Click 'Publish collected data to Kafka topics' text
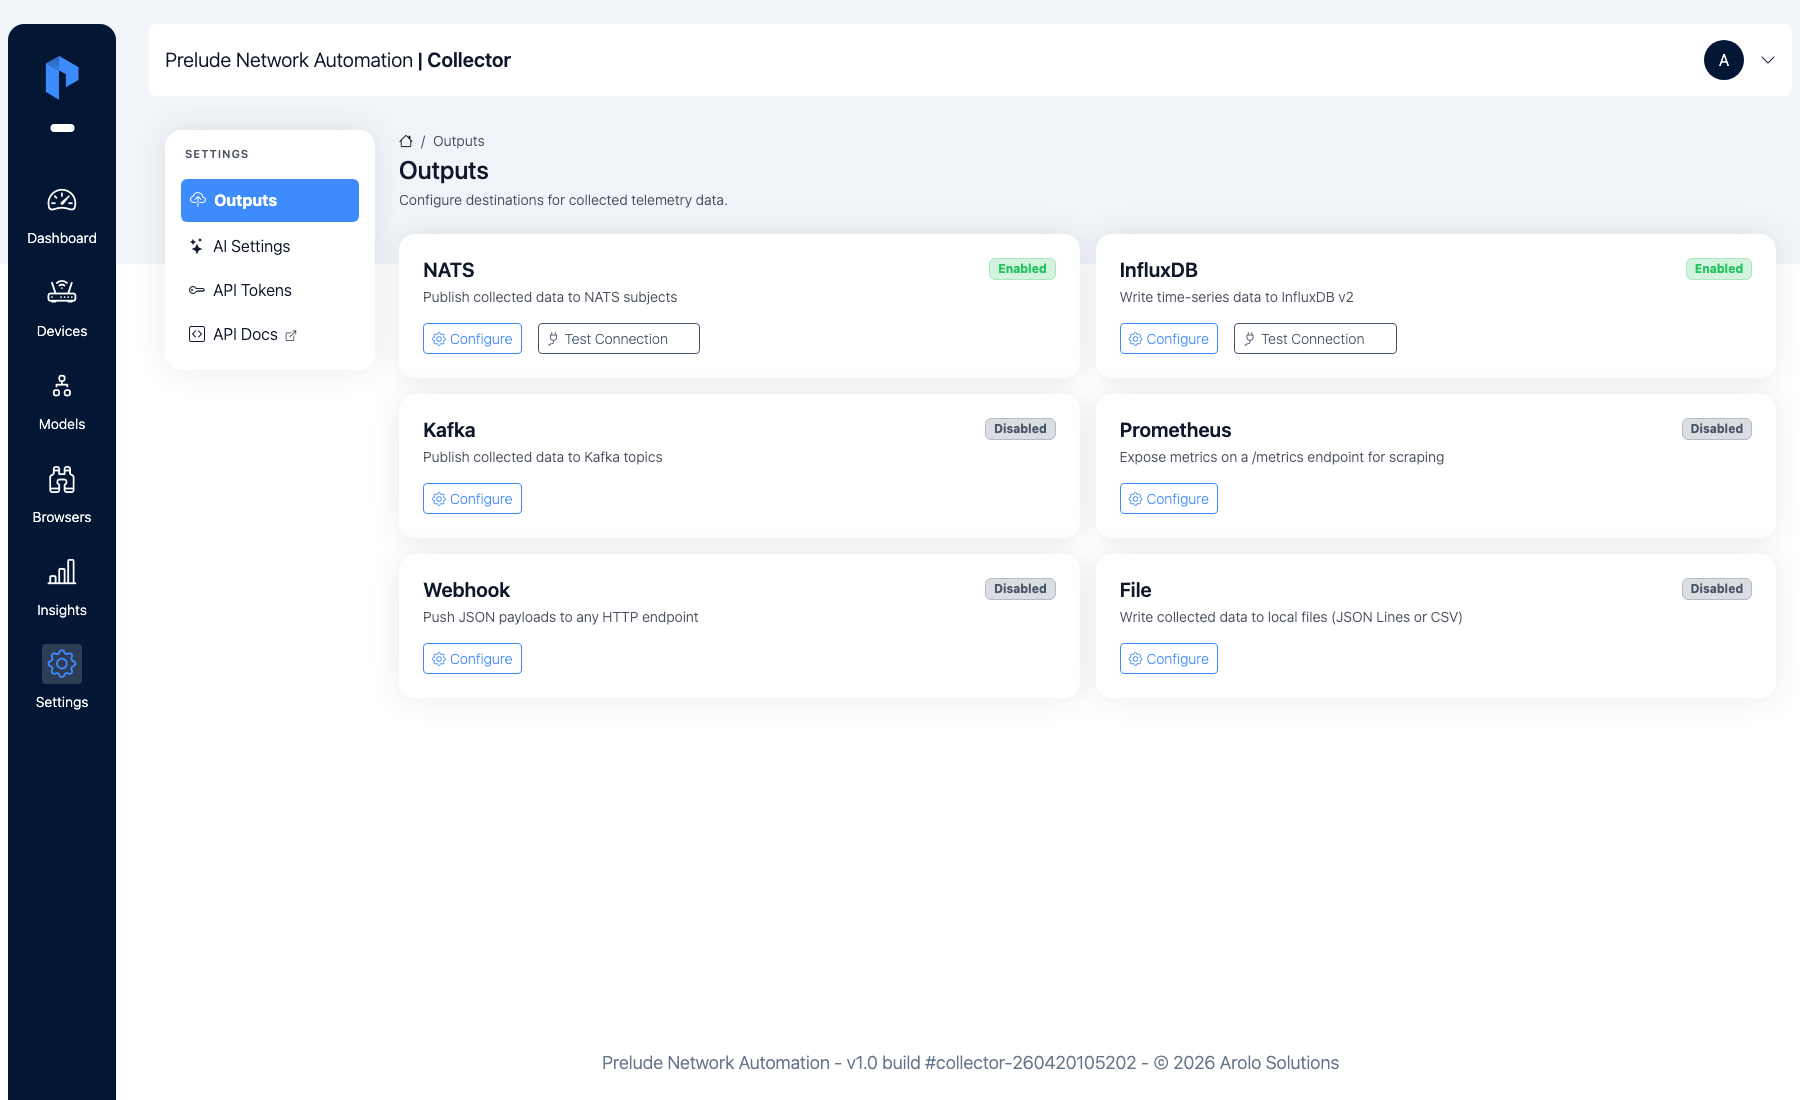 click(x=543, y=457)
